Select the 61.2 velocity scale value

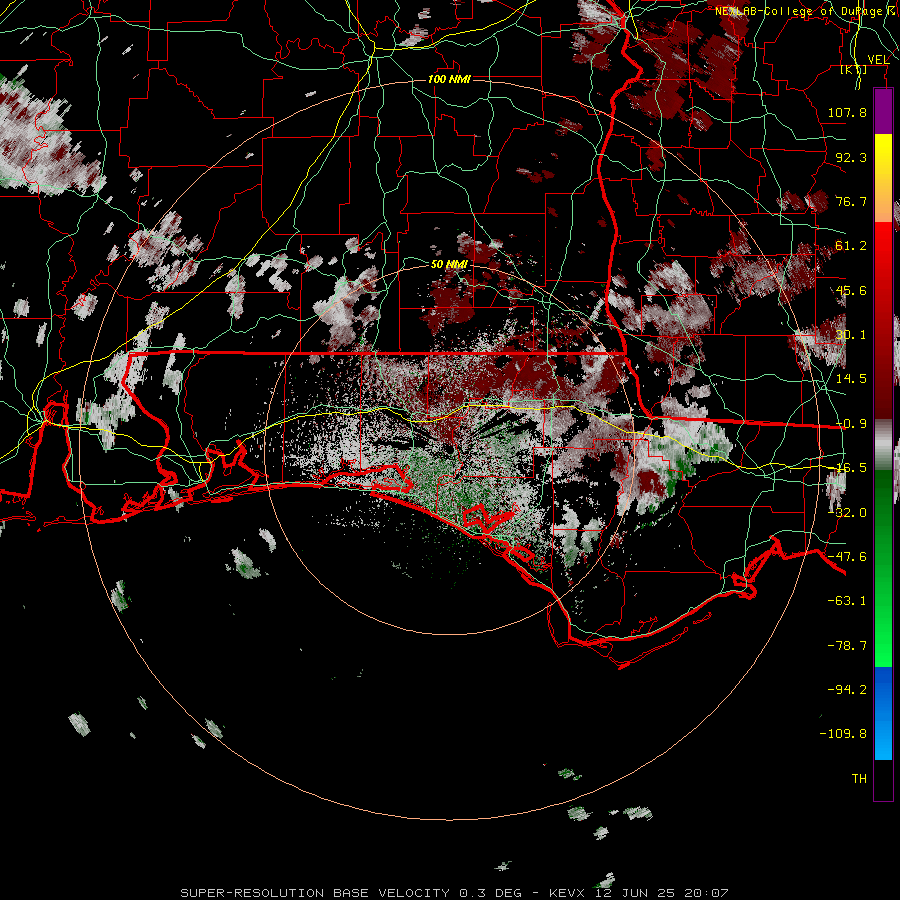851,246
